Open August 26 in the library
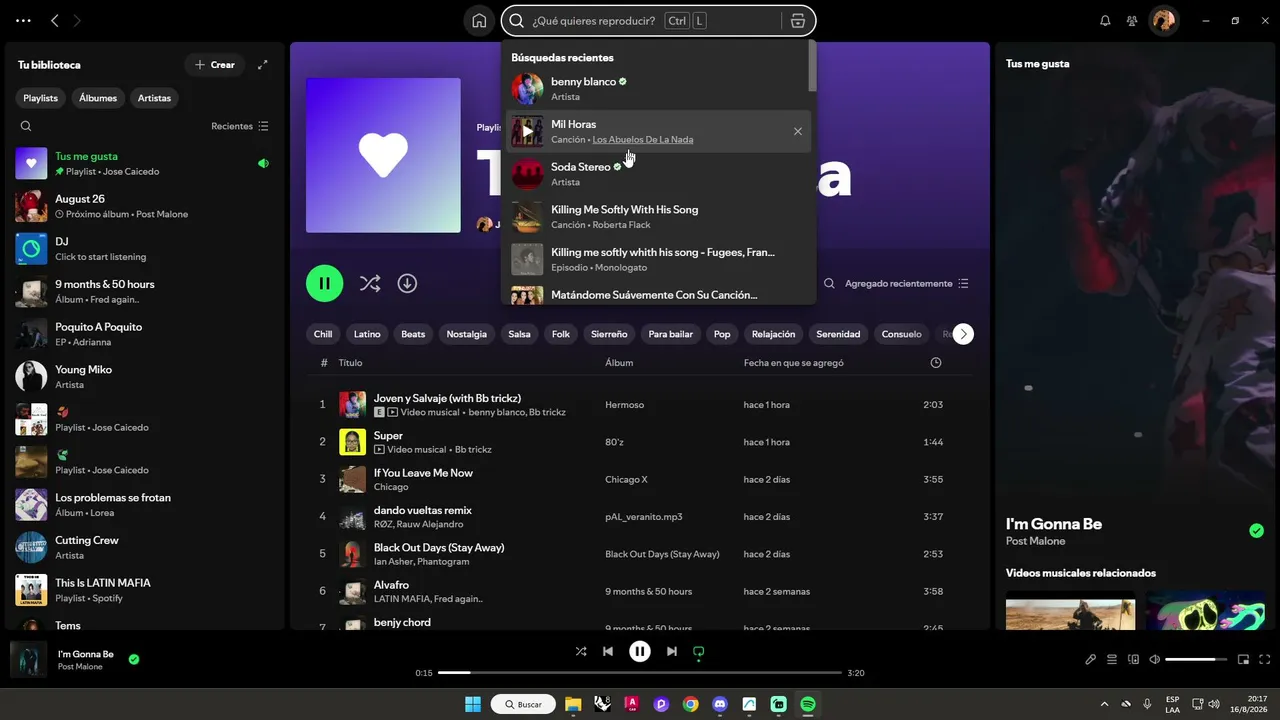This screenshot has width=1280, height=720. click(x=145, y=206)
